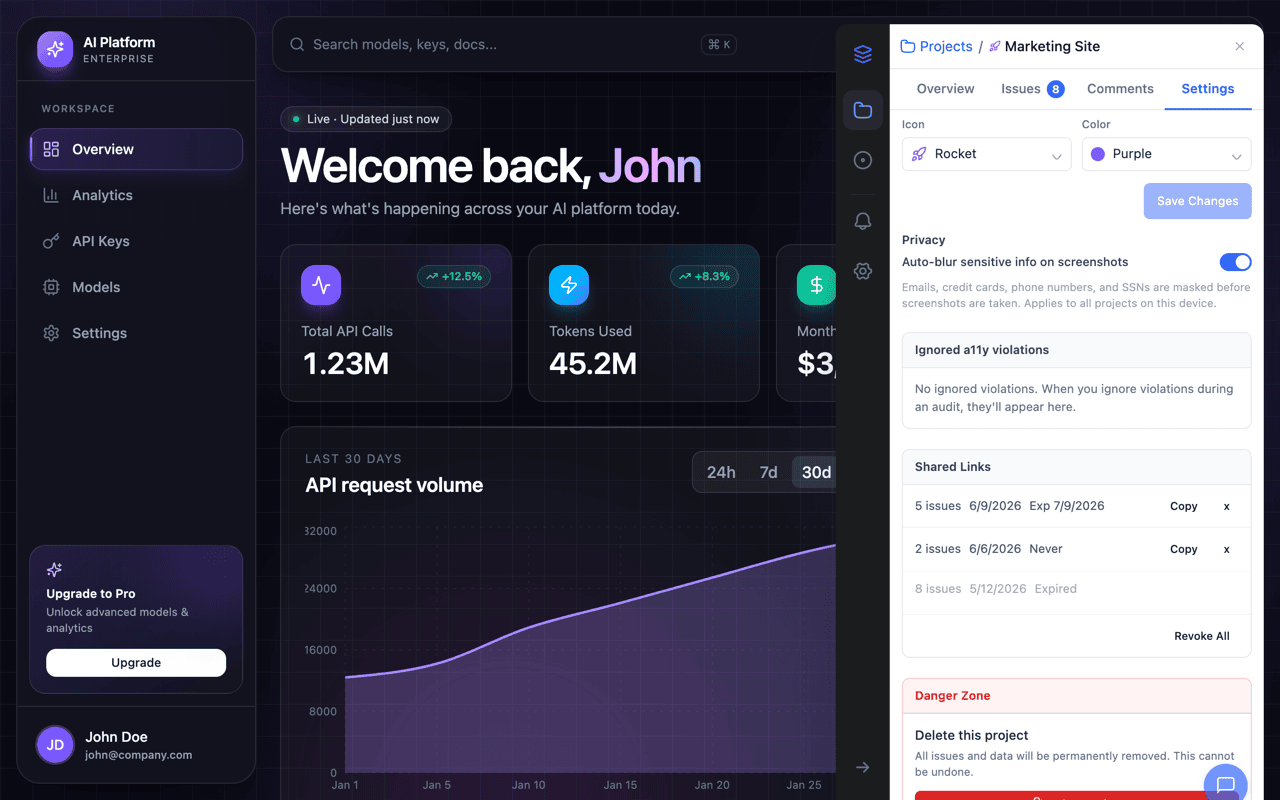The image size is (1280, 800).
Task: Click the JD user avatar
Action: tap(56, 745)
